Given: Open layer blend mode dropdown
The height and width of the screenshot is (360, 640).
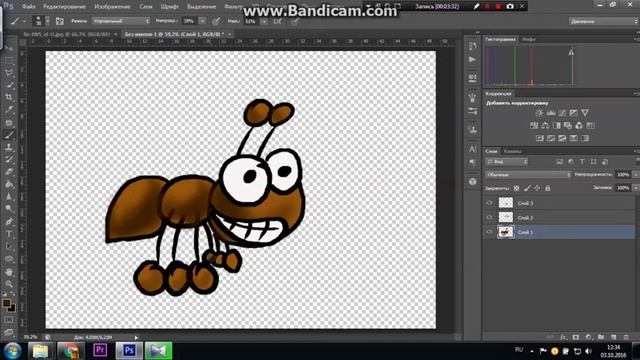Looking at the screenshot, I should [528, 175].
